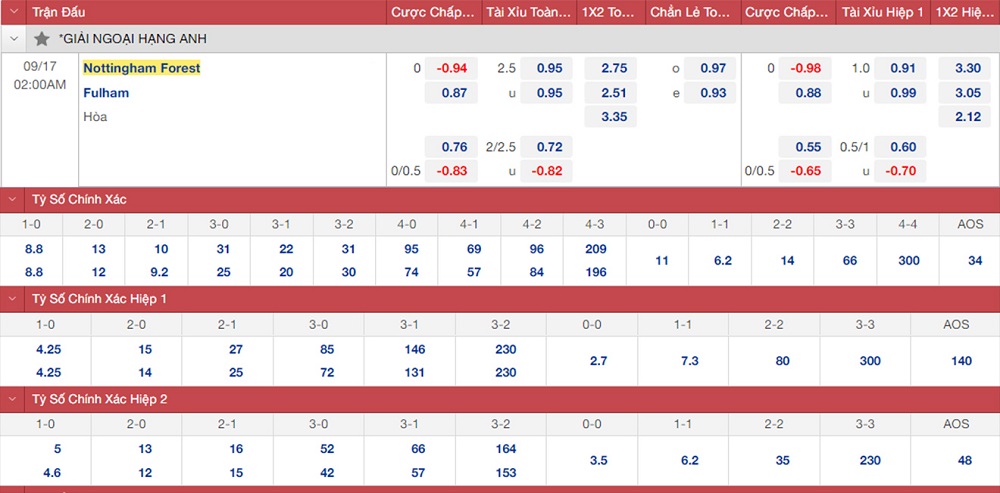
Task: Pick first-half handicap odds 0.88
Action: pyautogui.click(x=805, y=93)
